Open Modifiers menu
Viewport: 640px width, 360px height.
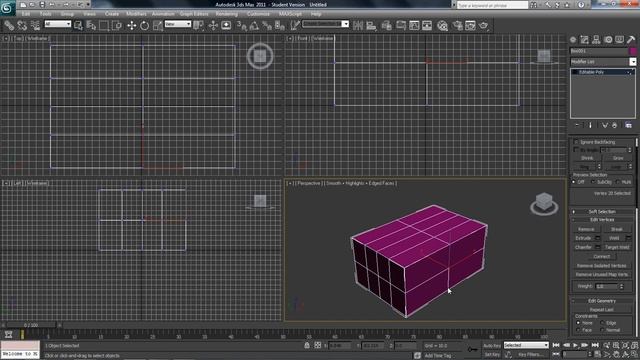click(136, 14)
